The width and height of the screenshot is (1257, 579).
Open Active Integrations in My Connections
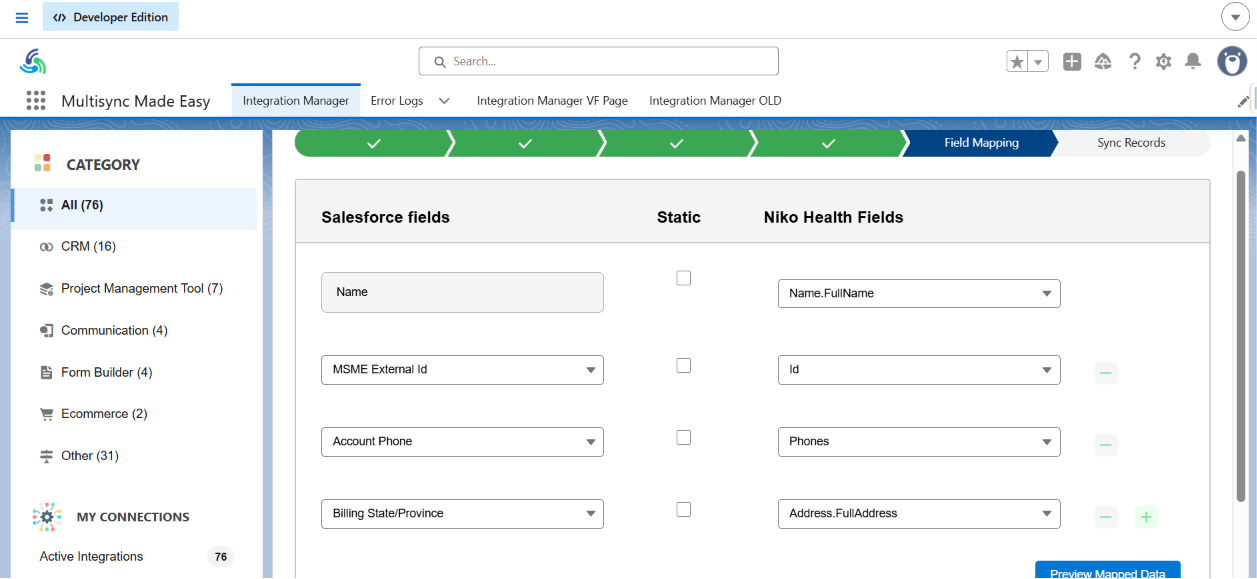[x=91, y=556]
